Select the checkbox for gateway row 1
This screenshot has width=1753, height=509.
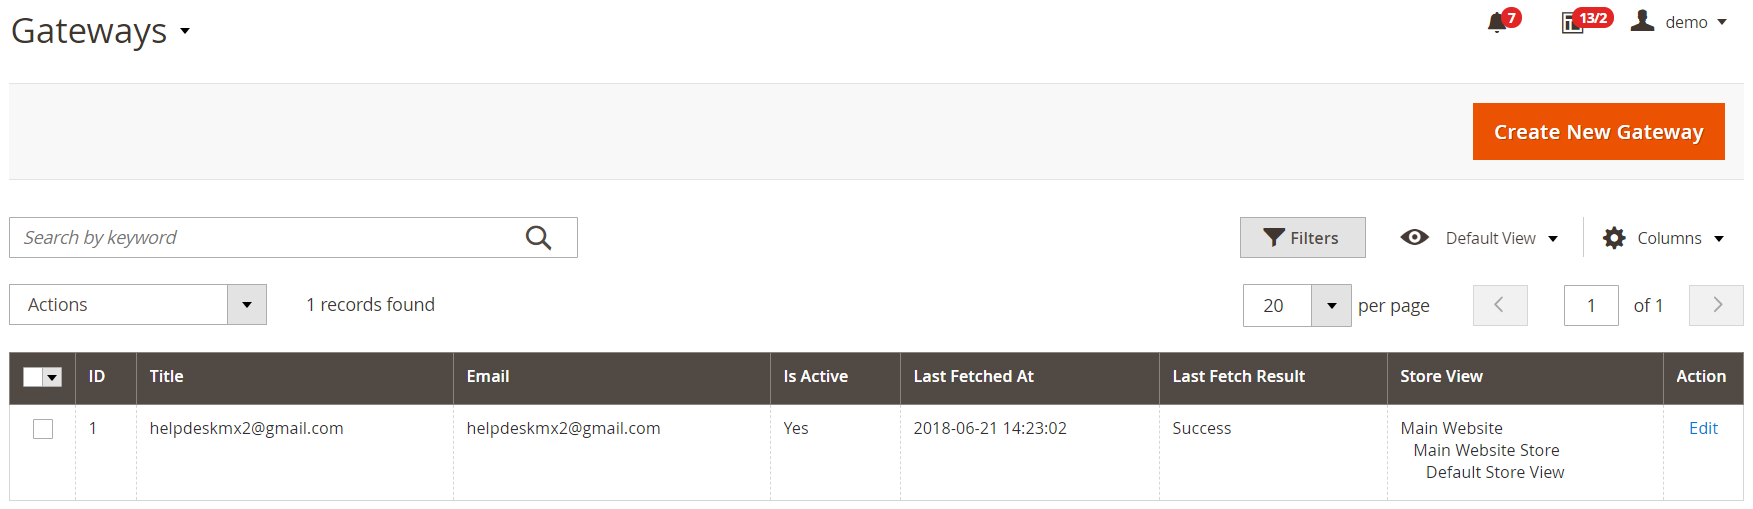tap(43, 429)
